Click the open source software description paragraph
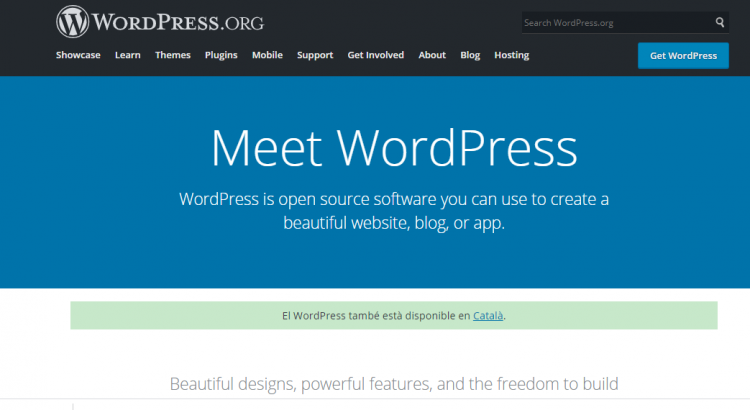The width and height of the screenshot is (750, 410). point(394,211)
